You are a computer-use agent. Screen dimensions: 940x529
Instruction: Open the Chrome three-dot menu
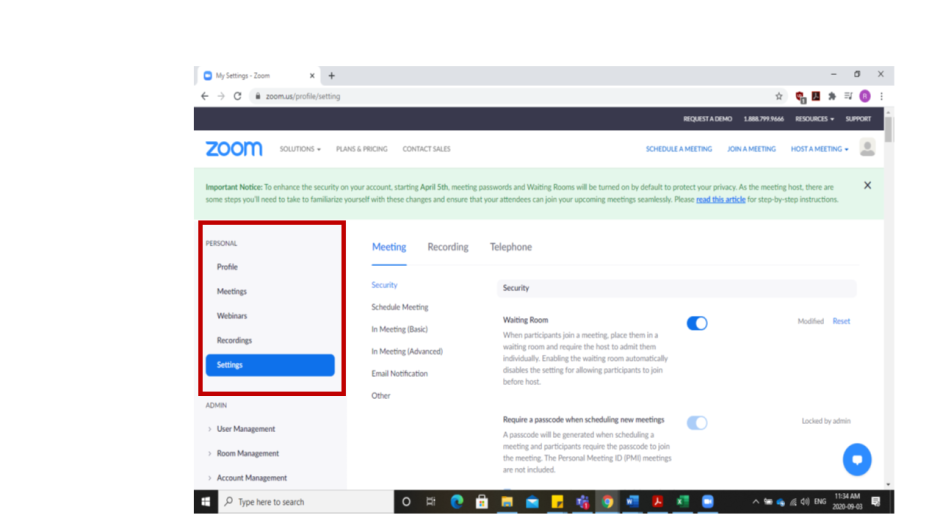tap(881, 96)
